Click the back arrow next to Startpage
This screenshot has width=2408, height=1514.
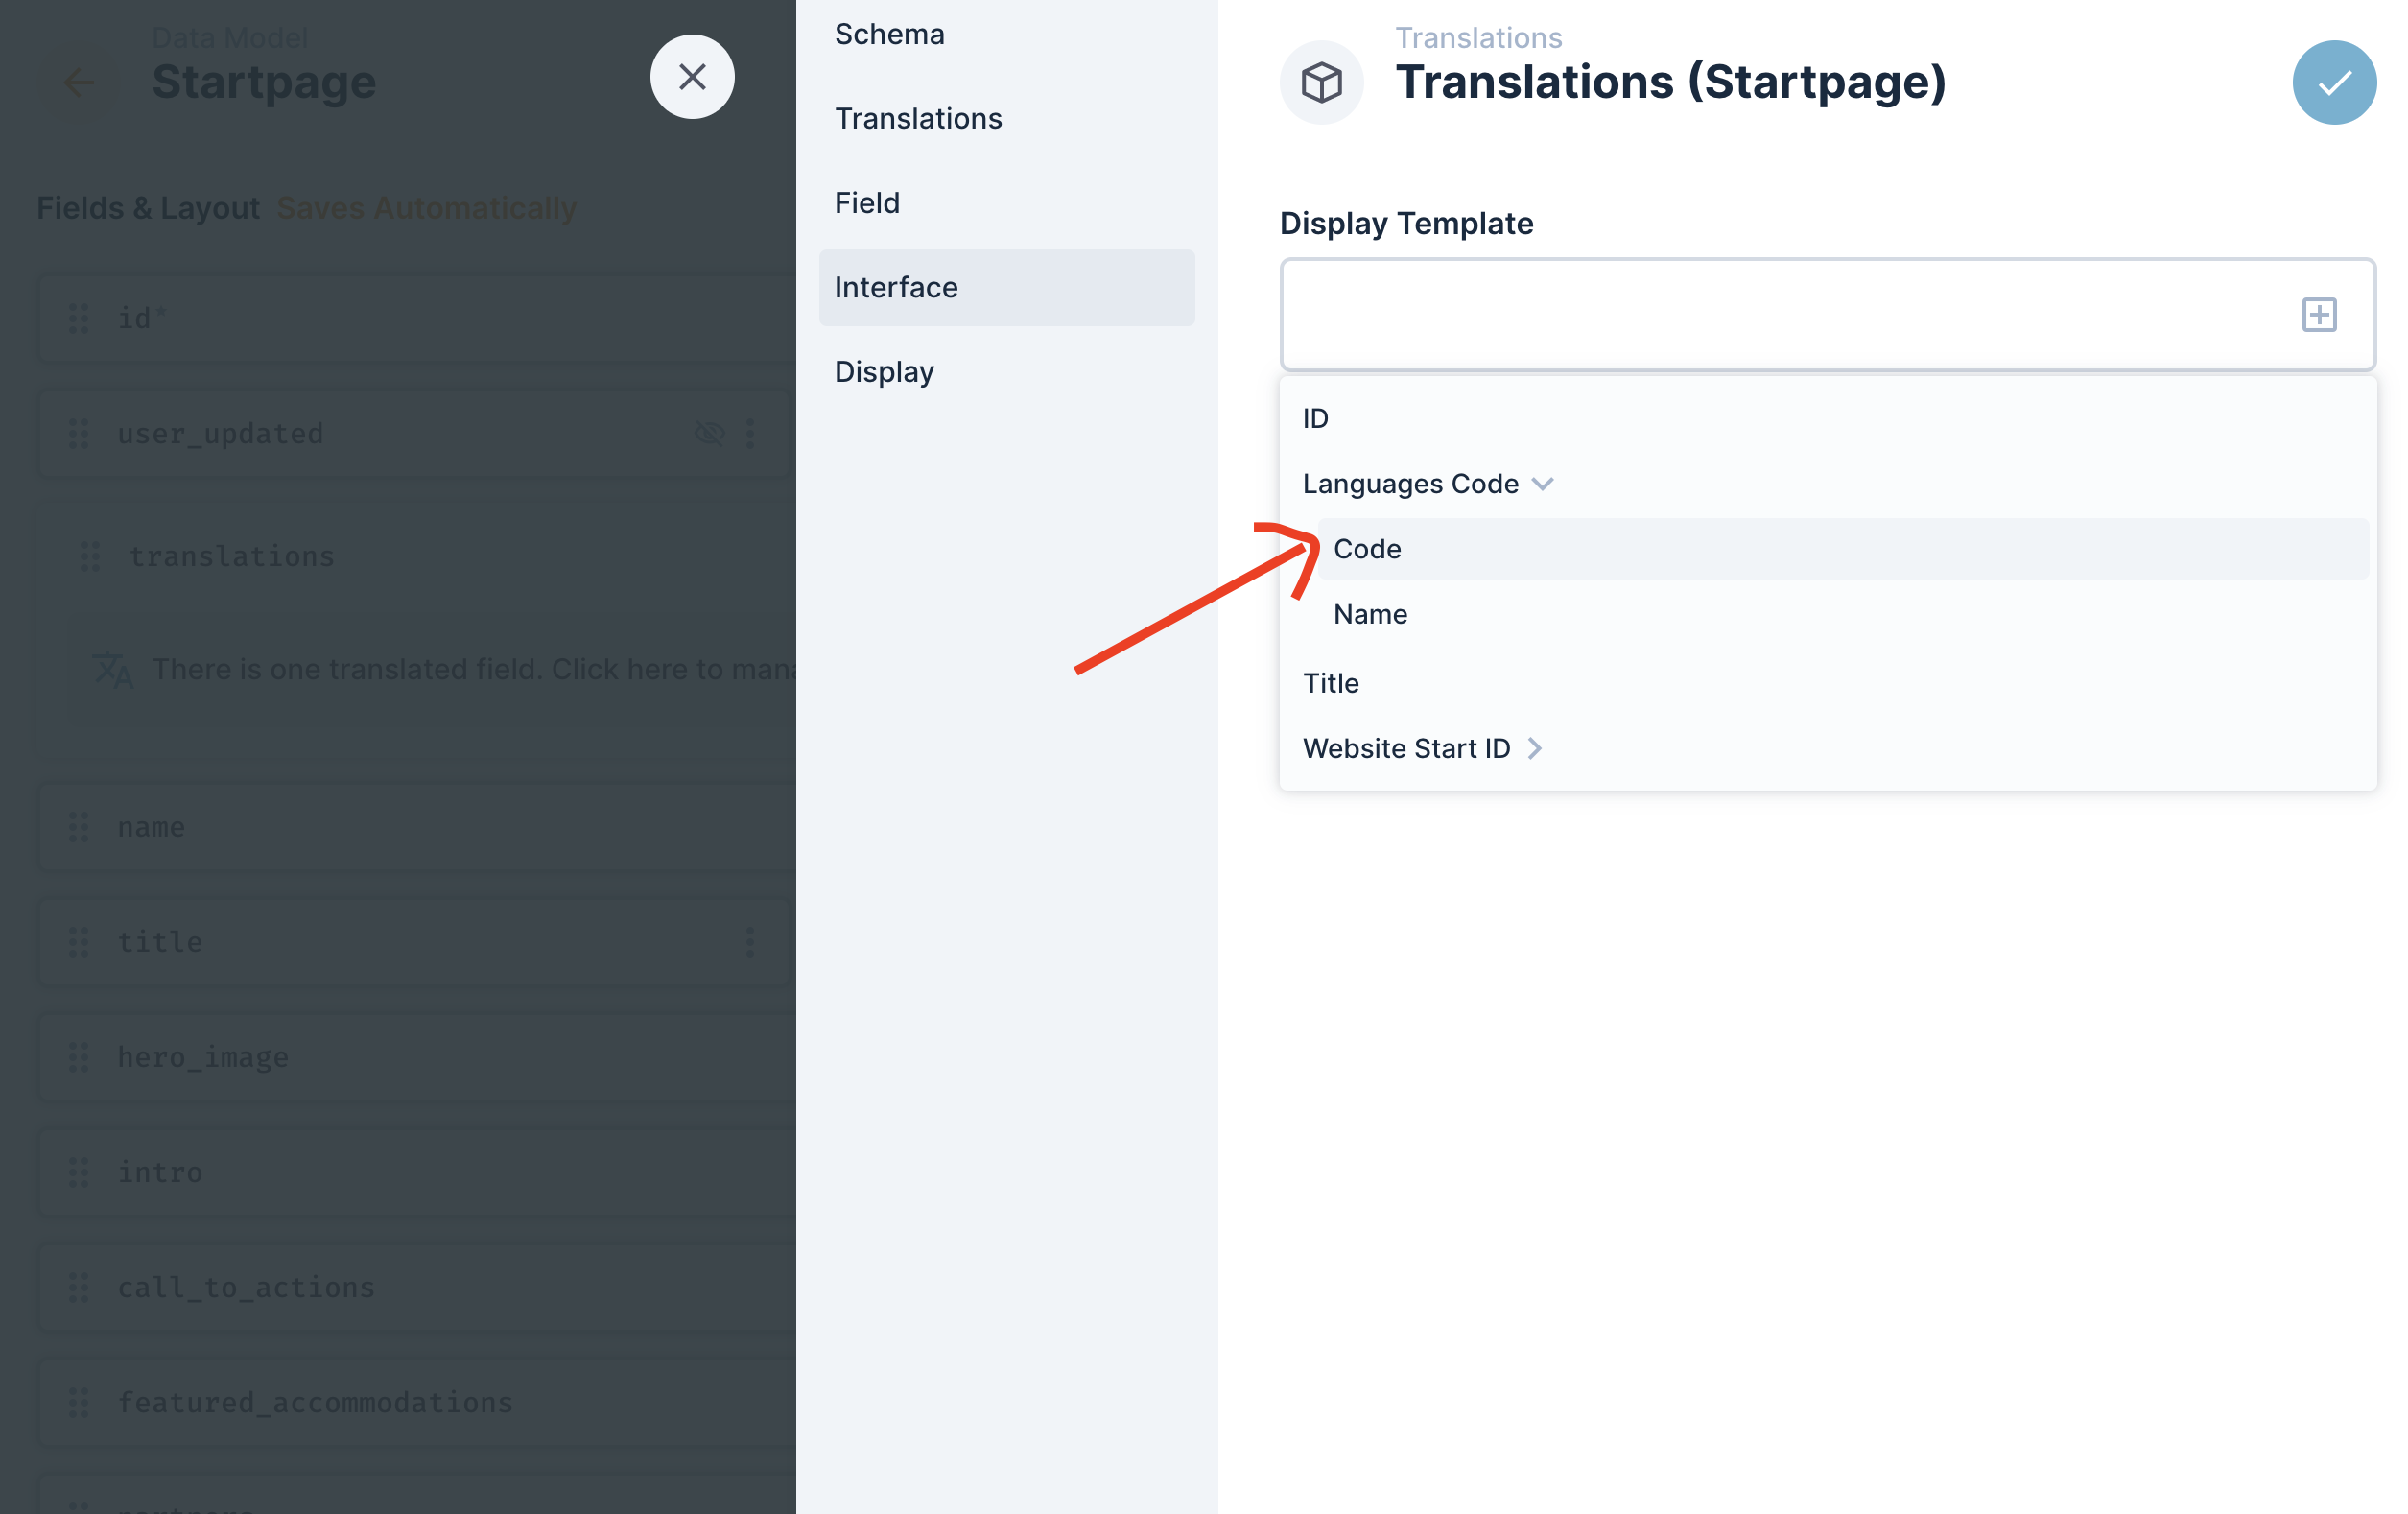coord(78,82)
